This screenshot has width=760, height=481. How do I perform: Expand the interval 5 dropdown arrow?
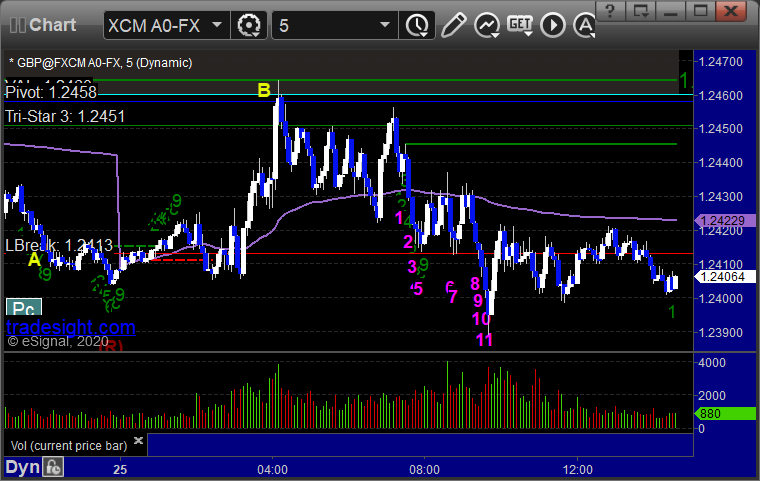point(385,25)
